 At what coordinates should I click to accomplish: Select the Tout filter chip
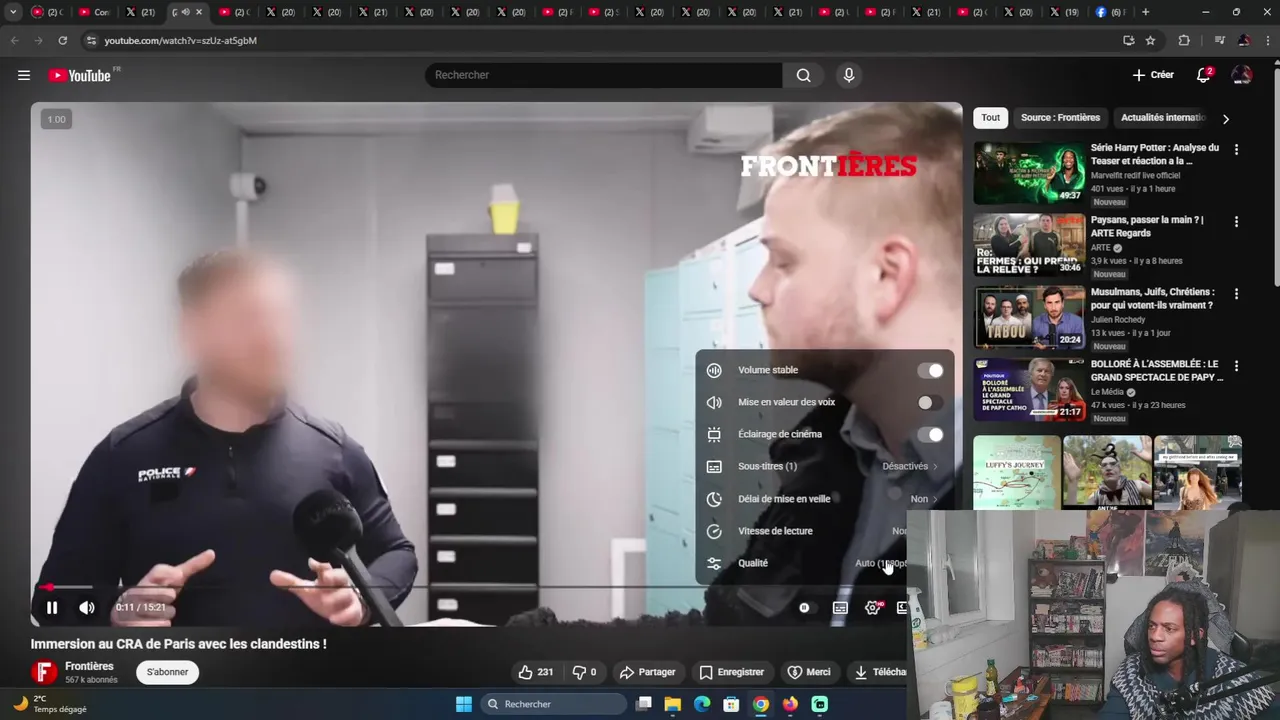tap(990, 118)
